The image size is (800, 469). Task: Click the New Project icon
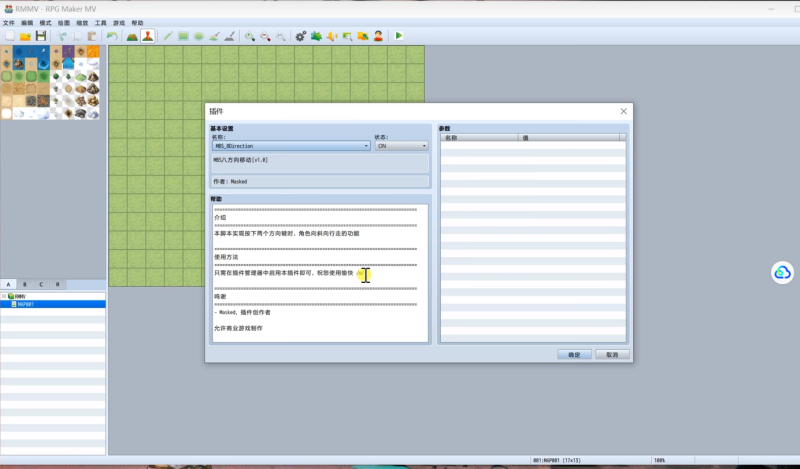[10, 36]
